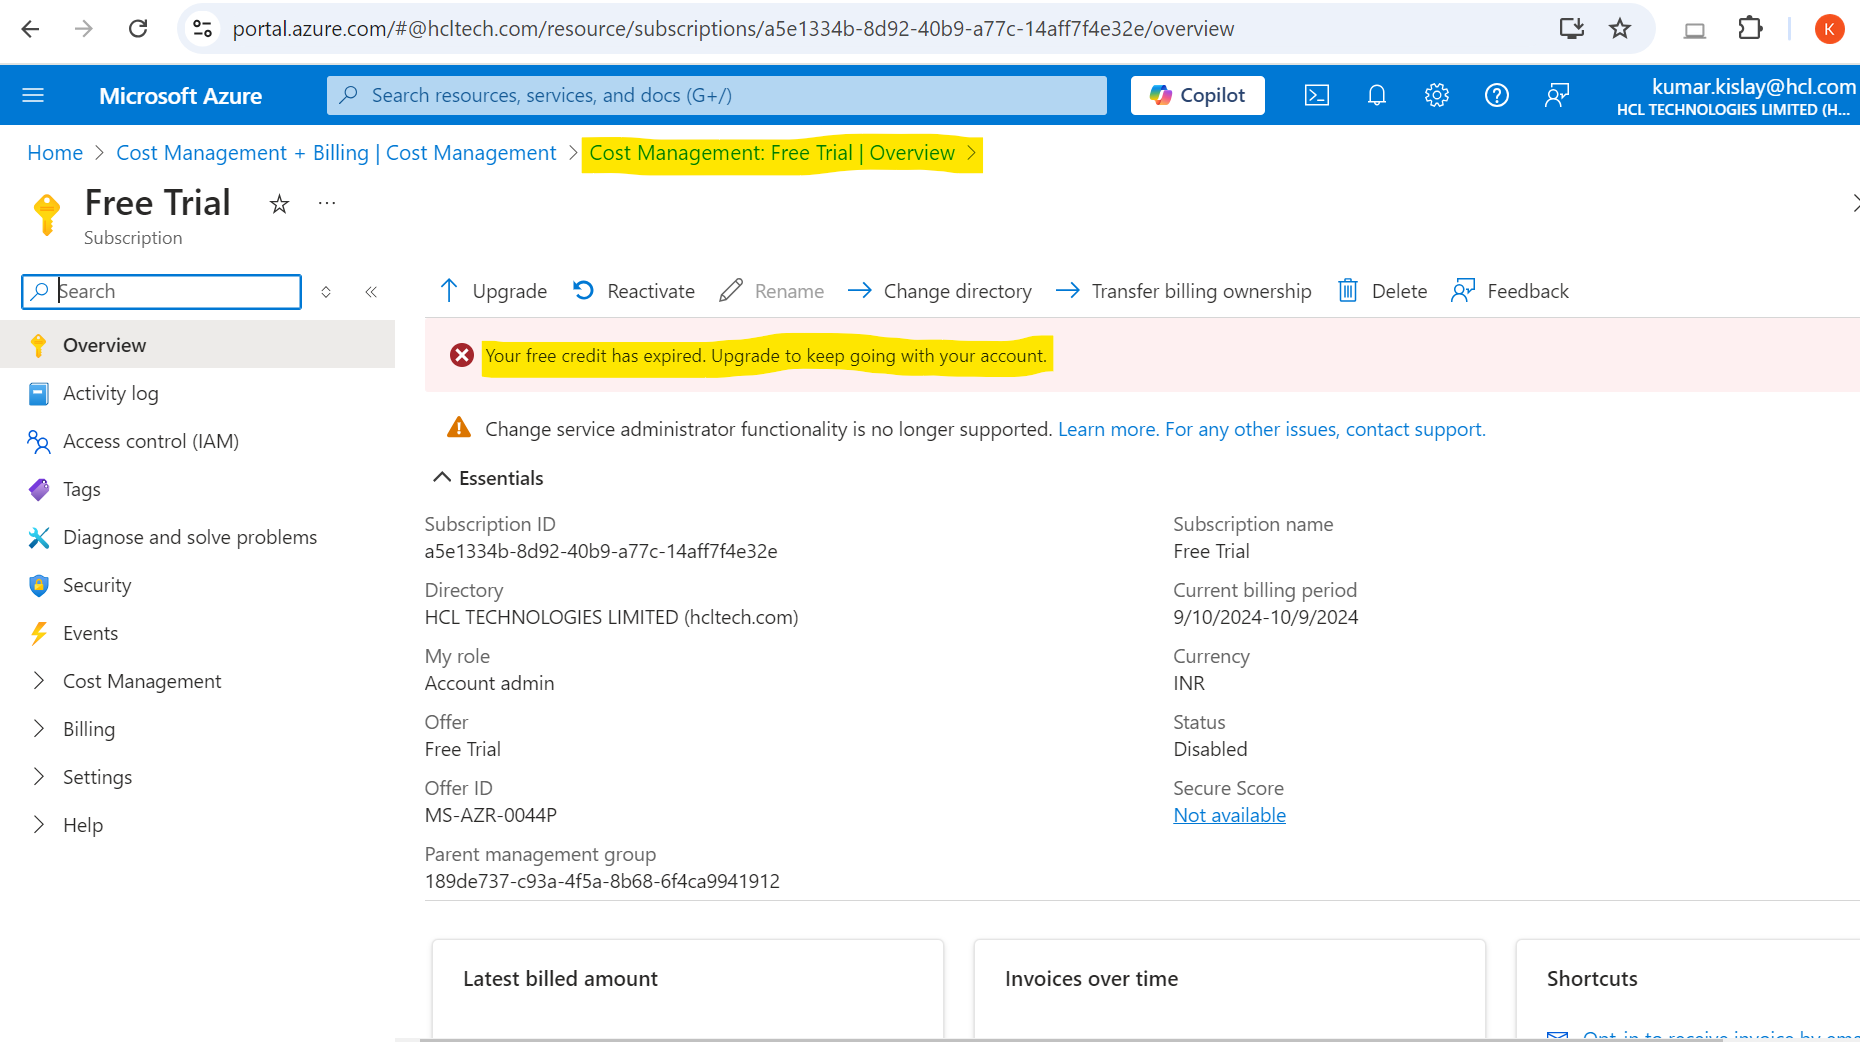The image size is (1860, 1042).
Task: Click the global search resources field
Action: [x=717, y=95]
